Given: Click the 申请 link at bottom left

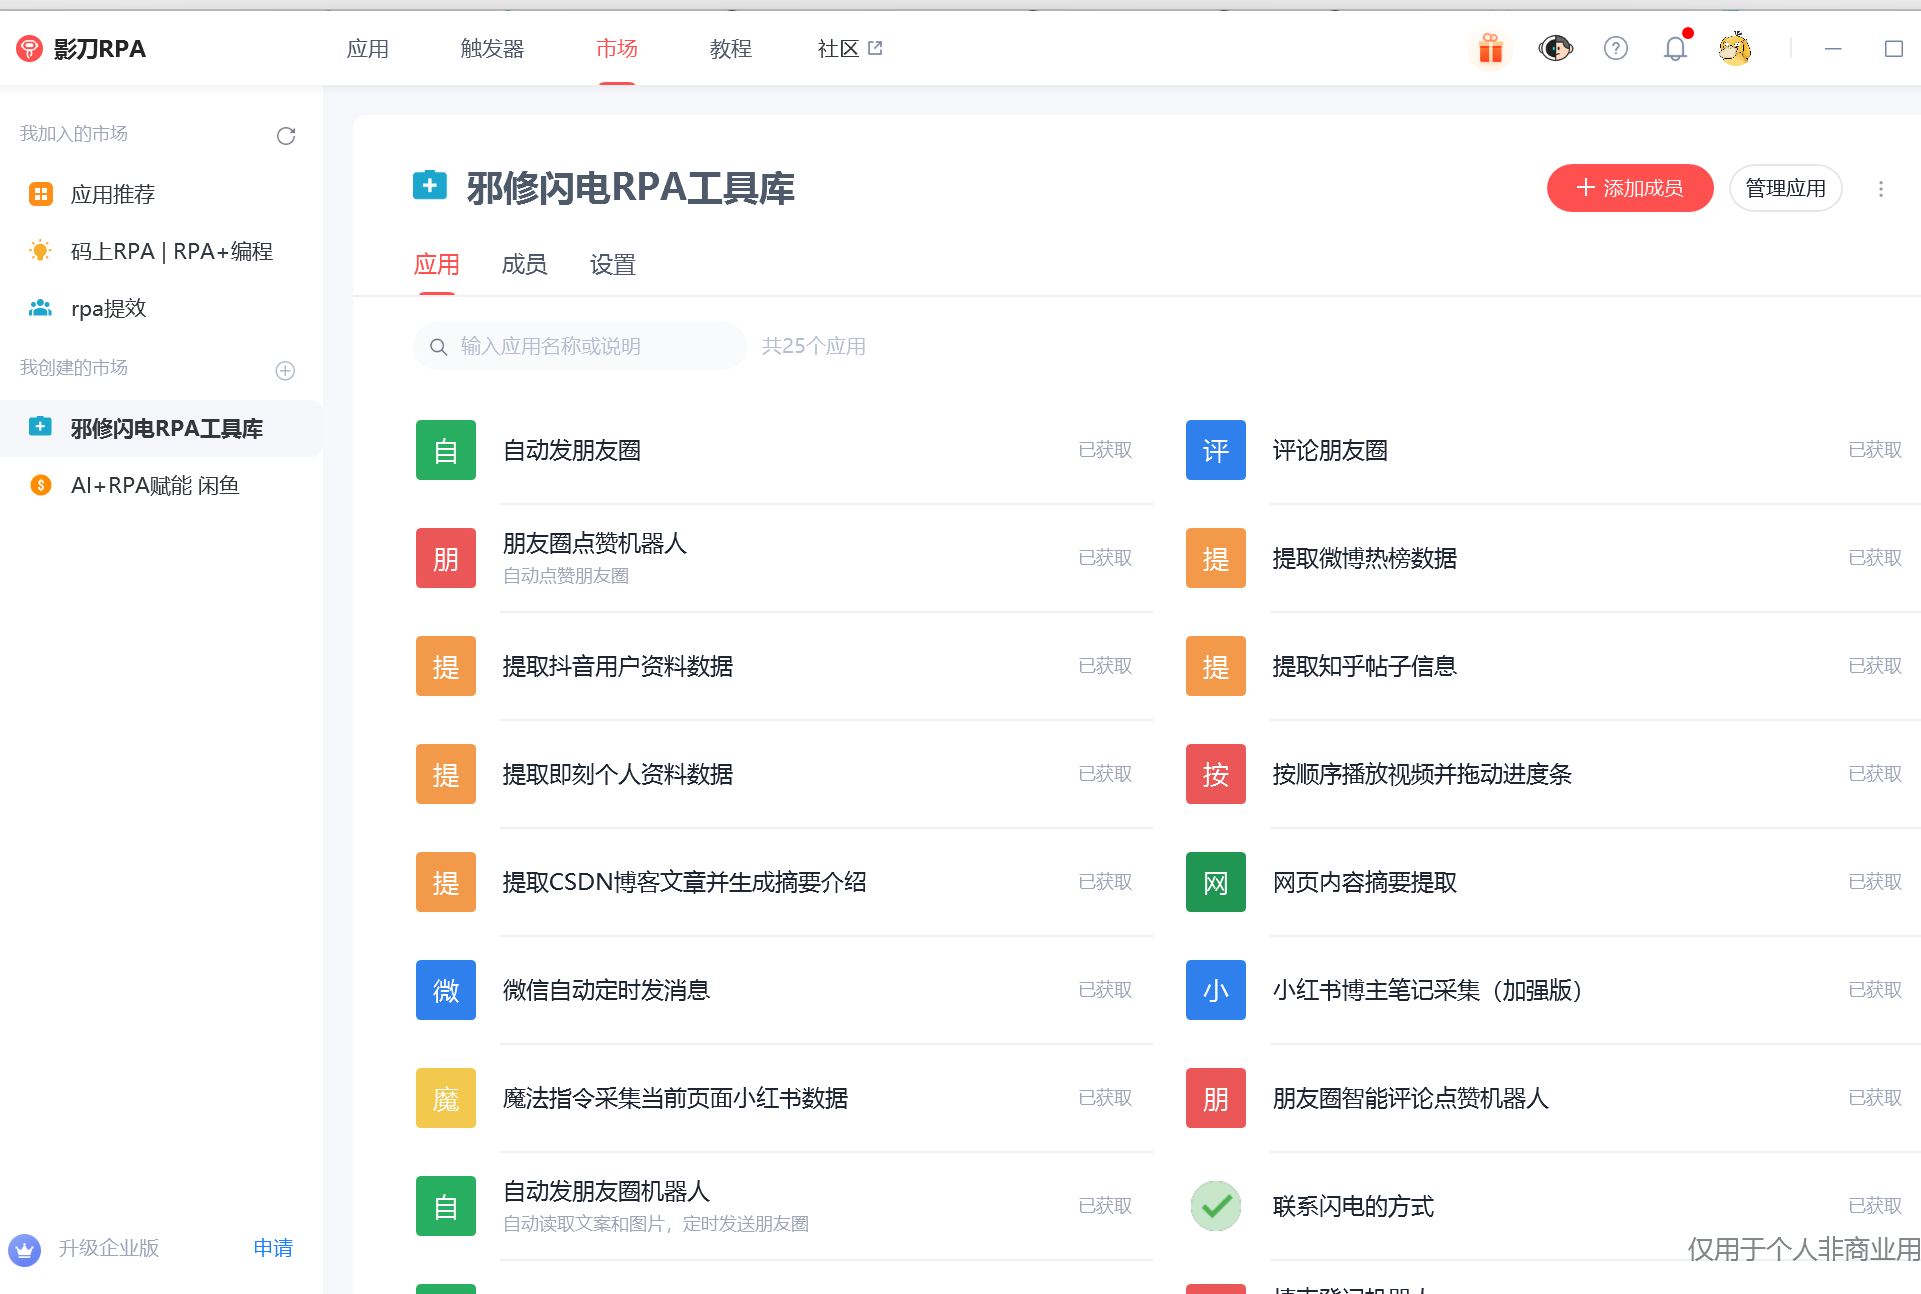Looking at the screenshot, I should tap(272, 1248).
